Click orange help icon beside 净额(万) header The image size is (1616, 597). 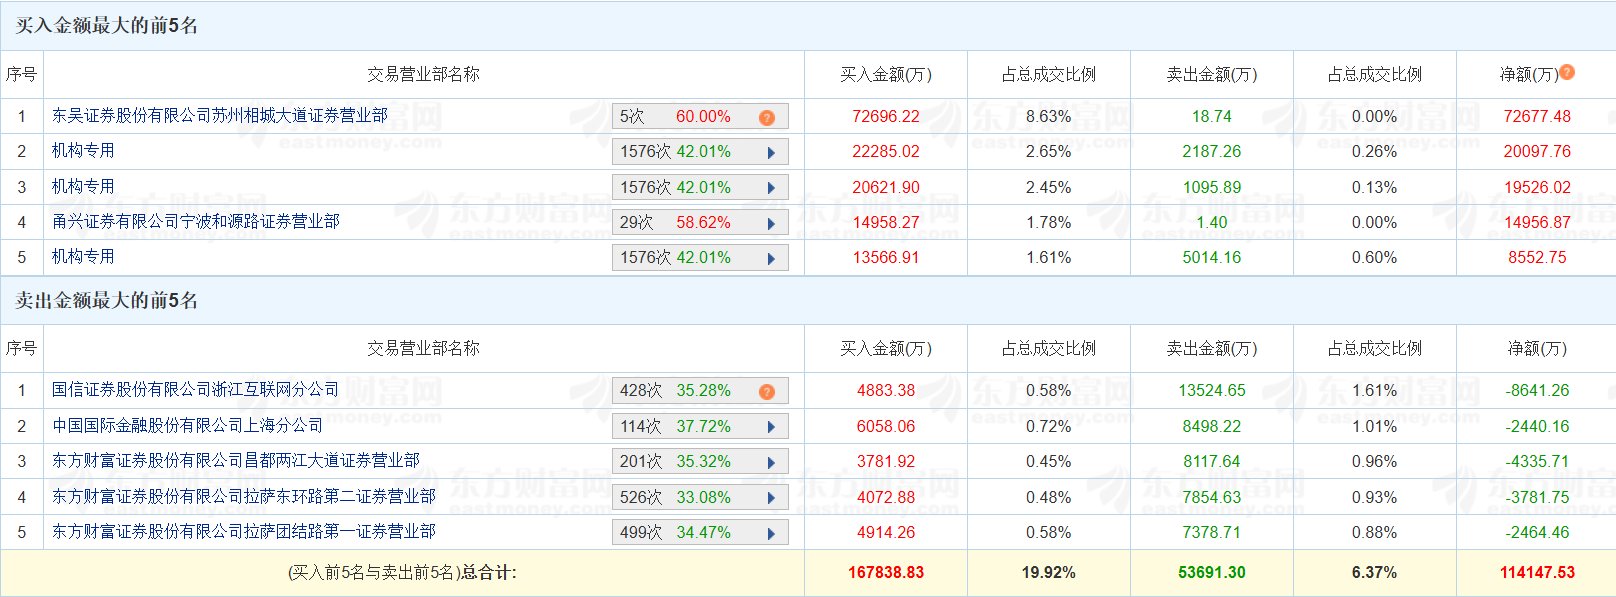1567,72
